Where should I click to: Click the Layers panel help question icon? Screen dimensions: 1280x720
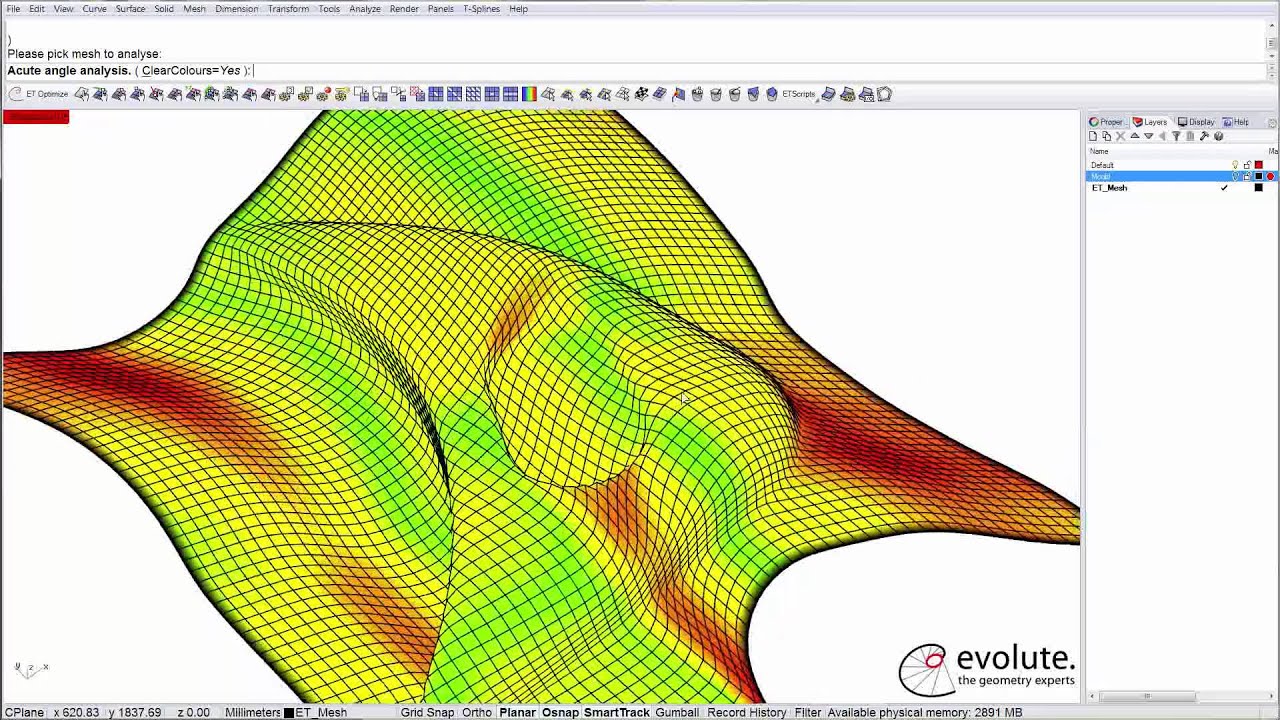(1218, 136)
